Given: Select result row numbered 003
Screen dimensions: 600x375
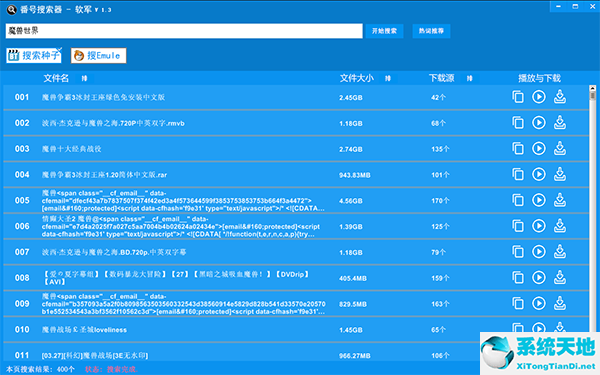Looking at the screenshot, I should pyautogui.click(x=296, y=149).
